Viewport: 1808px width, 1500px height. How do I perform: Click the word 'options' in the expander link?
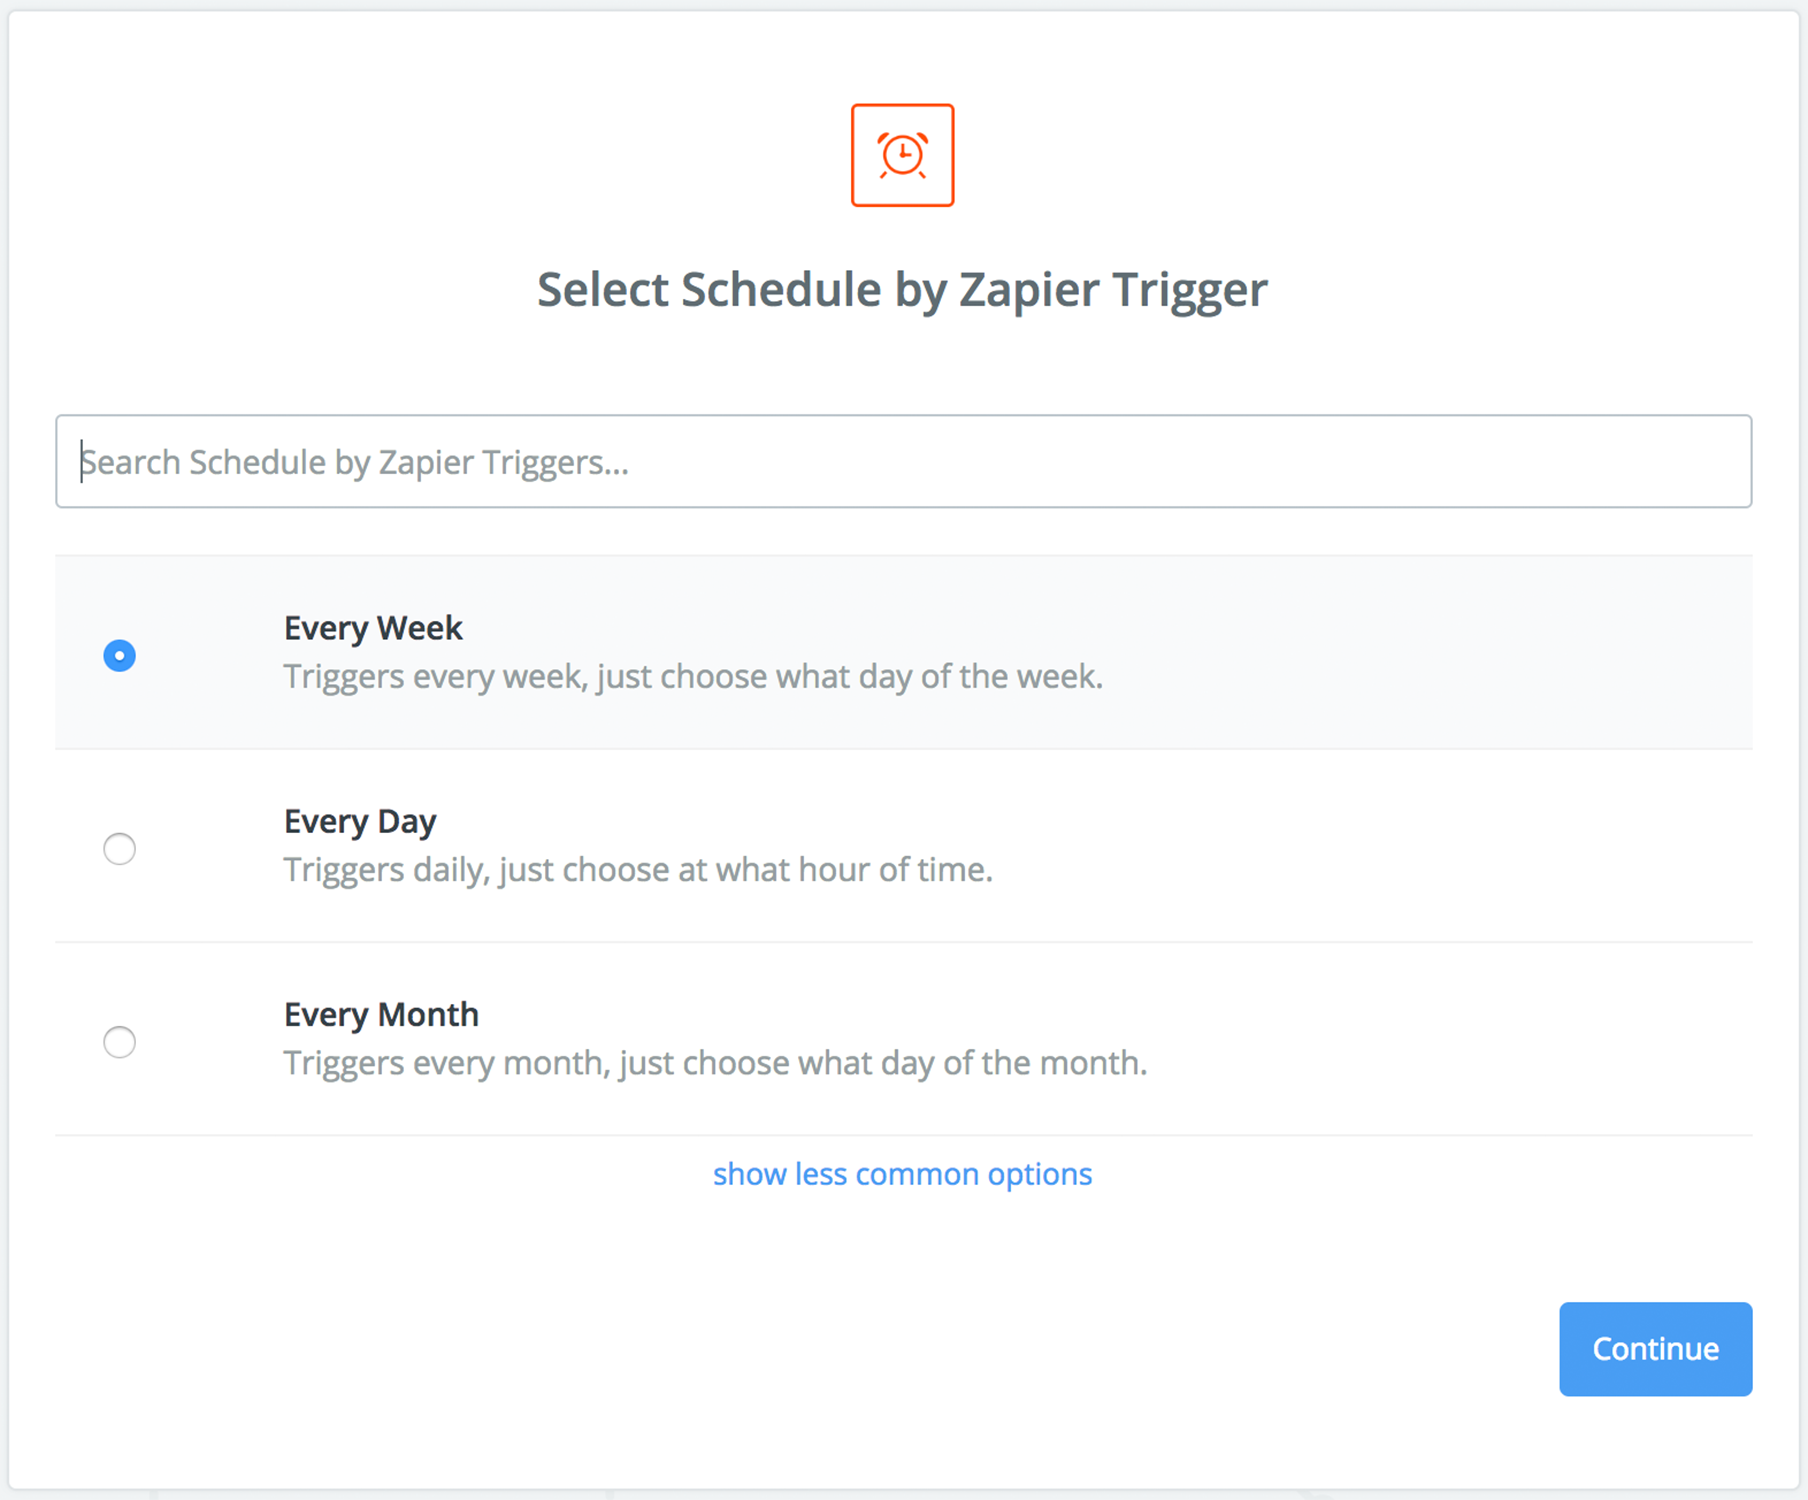(1040, 1174)
